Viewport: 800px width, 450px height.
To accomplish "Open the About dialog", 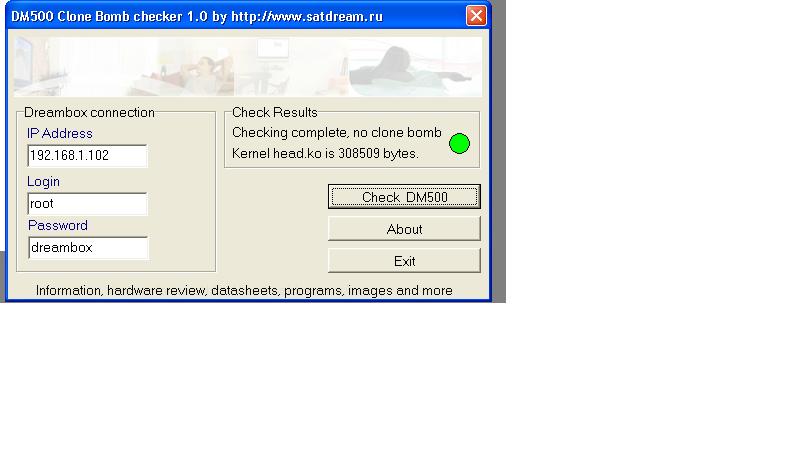I will [404, 229].
